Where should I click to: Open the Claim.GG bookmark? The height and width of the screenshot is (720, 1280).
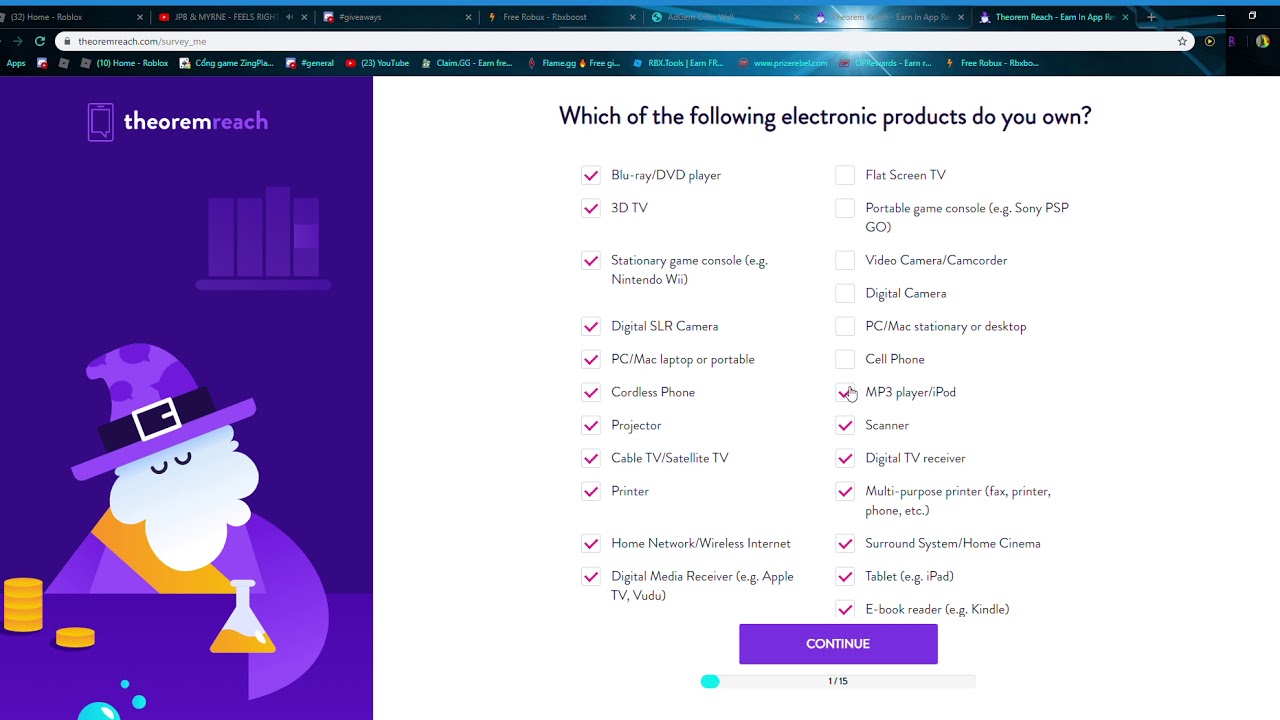467,63
